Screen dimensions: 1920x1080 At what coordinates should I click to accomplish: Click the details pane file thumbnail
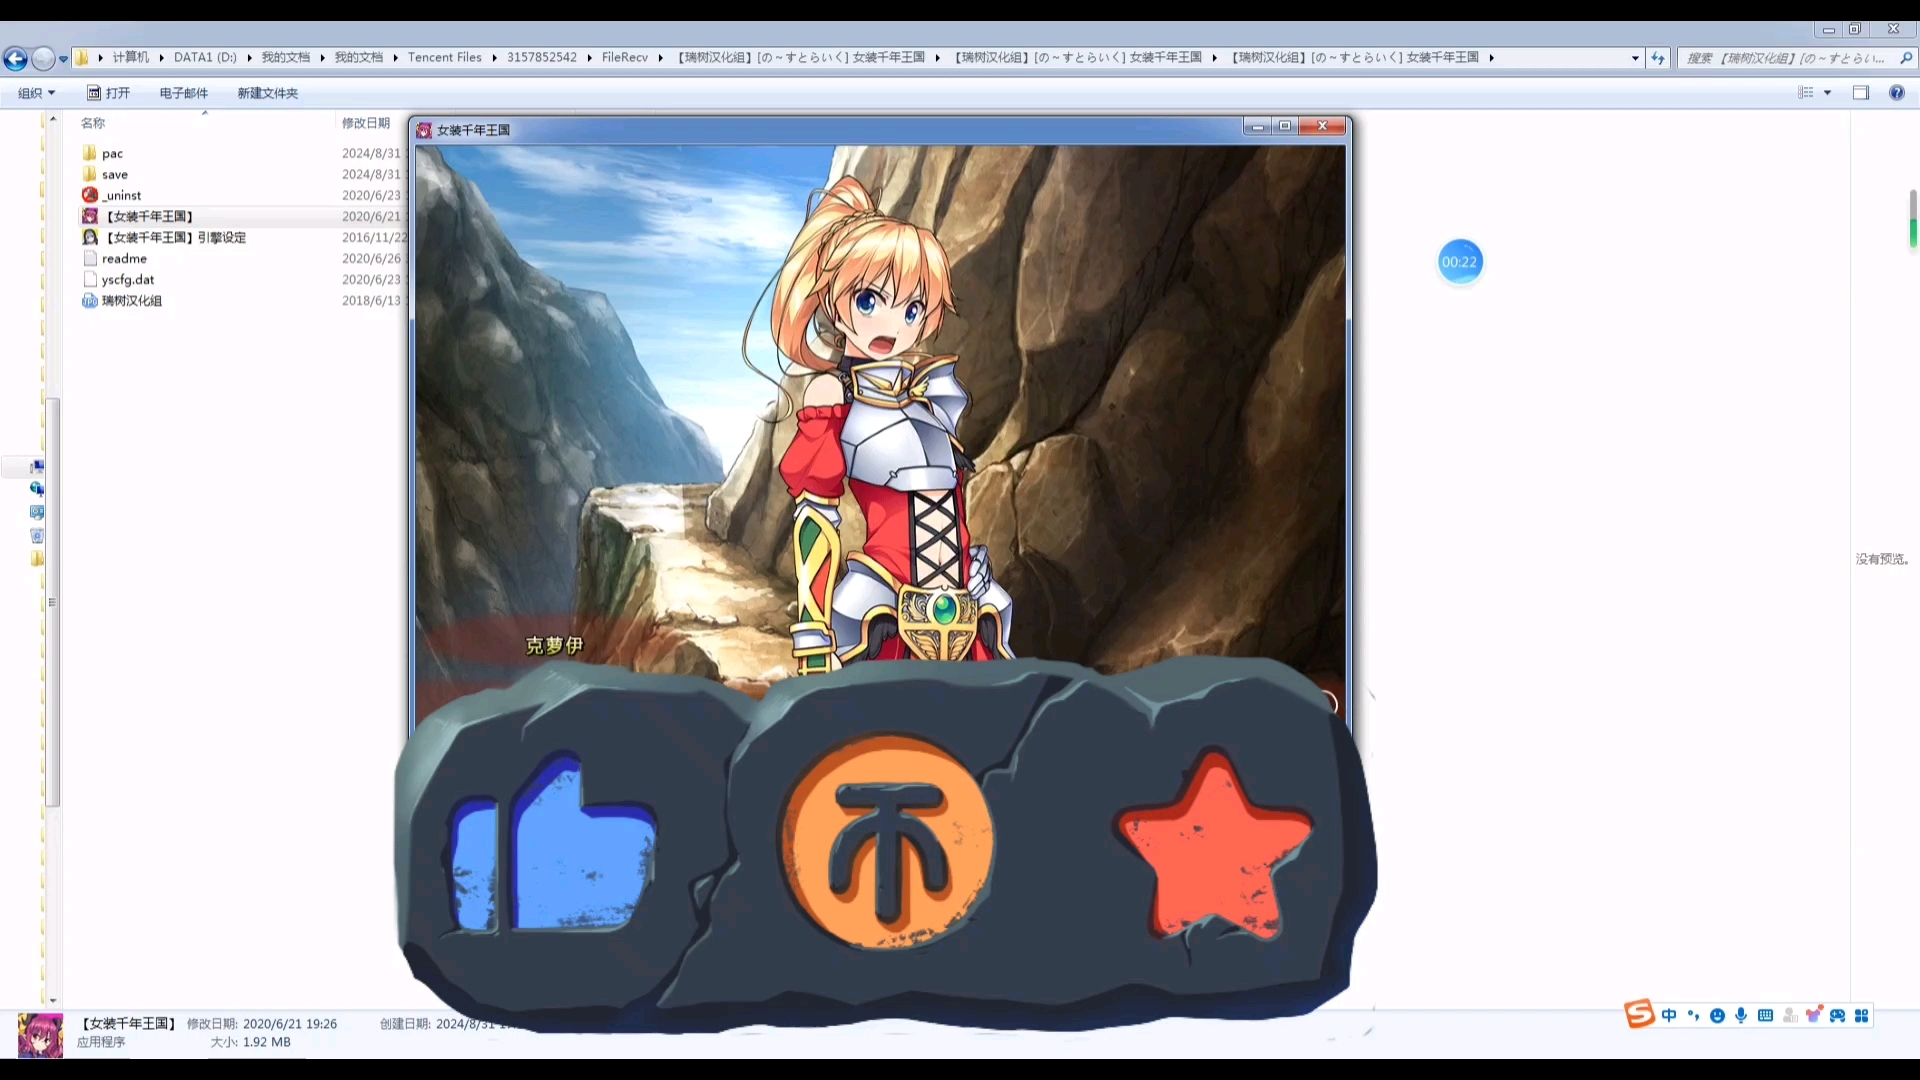pos(40,1035)
